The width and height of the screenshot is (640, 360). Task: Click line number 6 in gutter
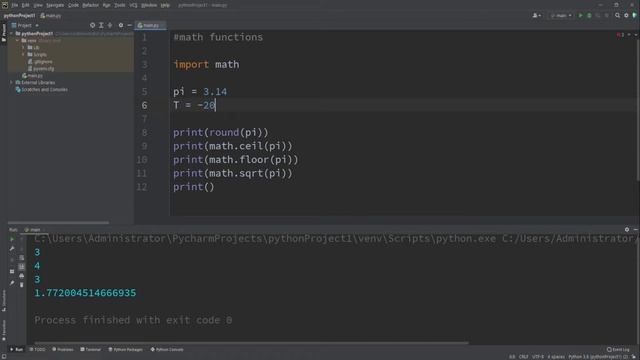coord(144,105)
